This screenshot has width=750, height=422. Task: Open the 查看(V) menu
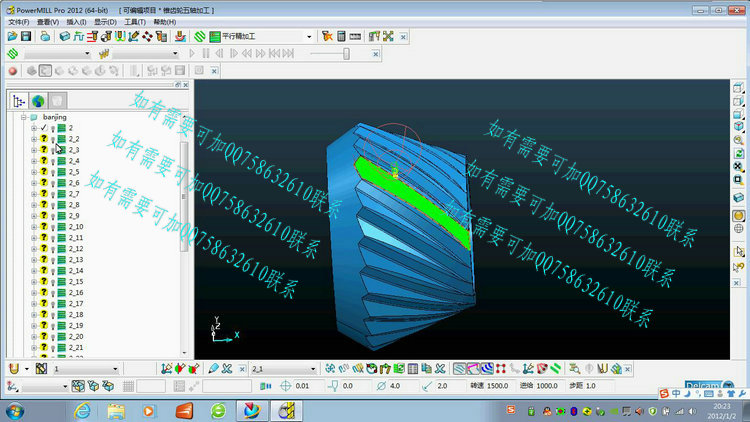pyautogui.click(x=48, y=22)
